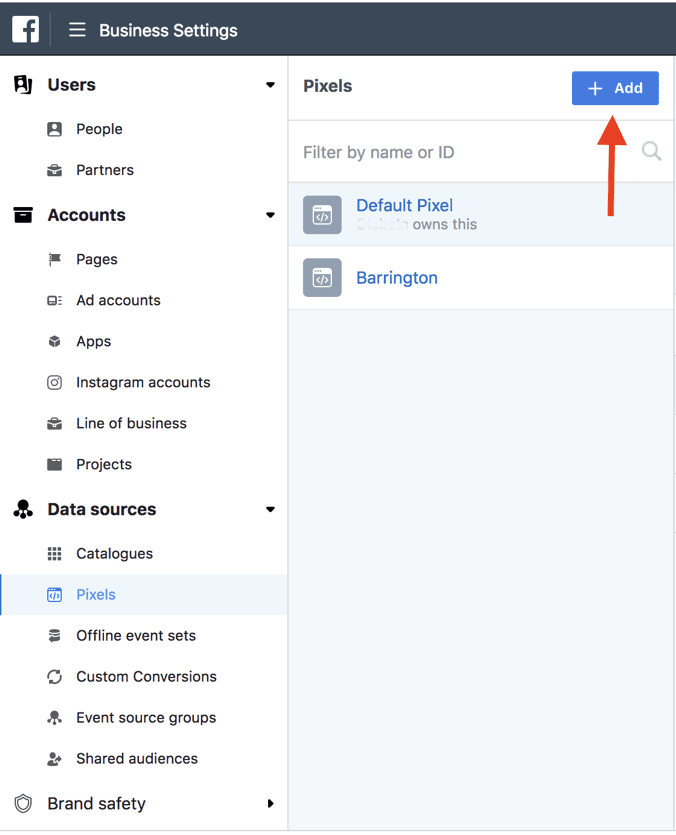Open the Pages section via its flag icon
This screenshot has width=676, height=835.
tap(55, 259)
